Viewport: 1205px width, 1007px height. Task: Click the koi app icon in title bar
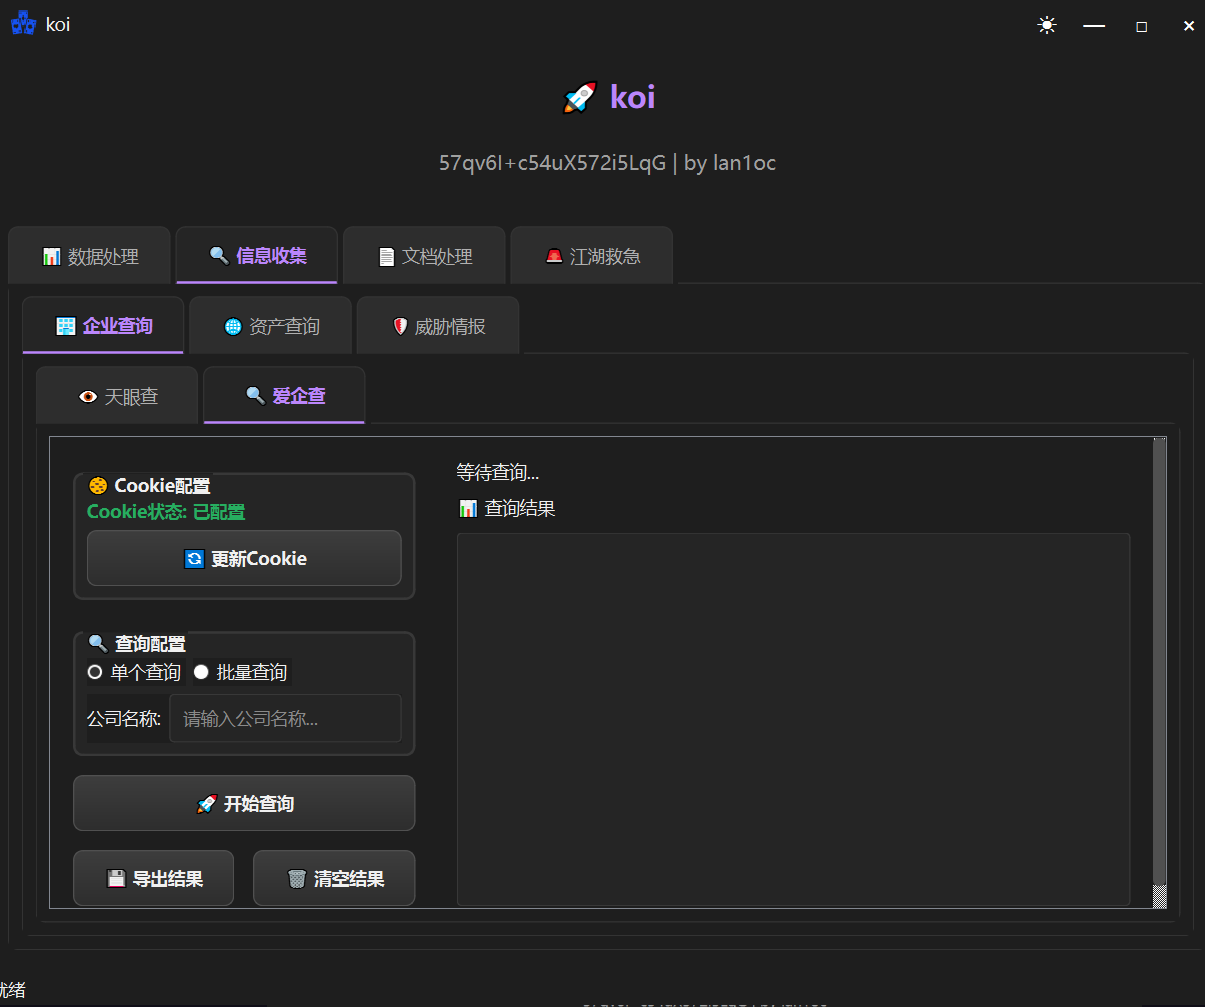pos(22,25)
